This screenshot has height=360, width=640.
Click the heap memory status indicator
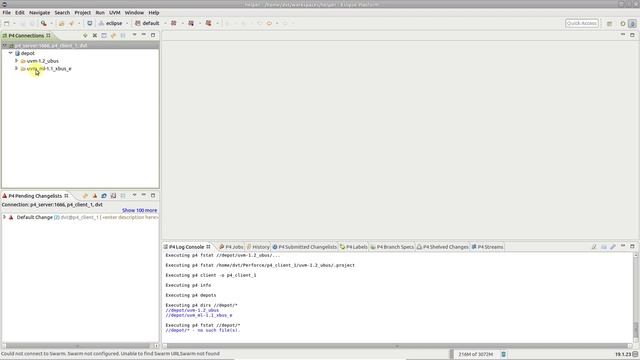[476, 354]
